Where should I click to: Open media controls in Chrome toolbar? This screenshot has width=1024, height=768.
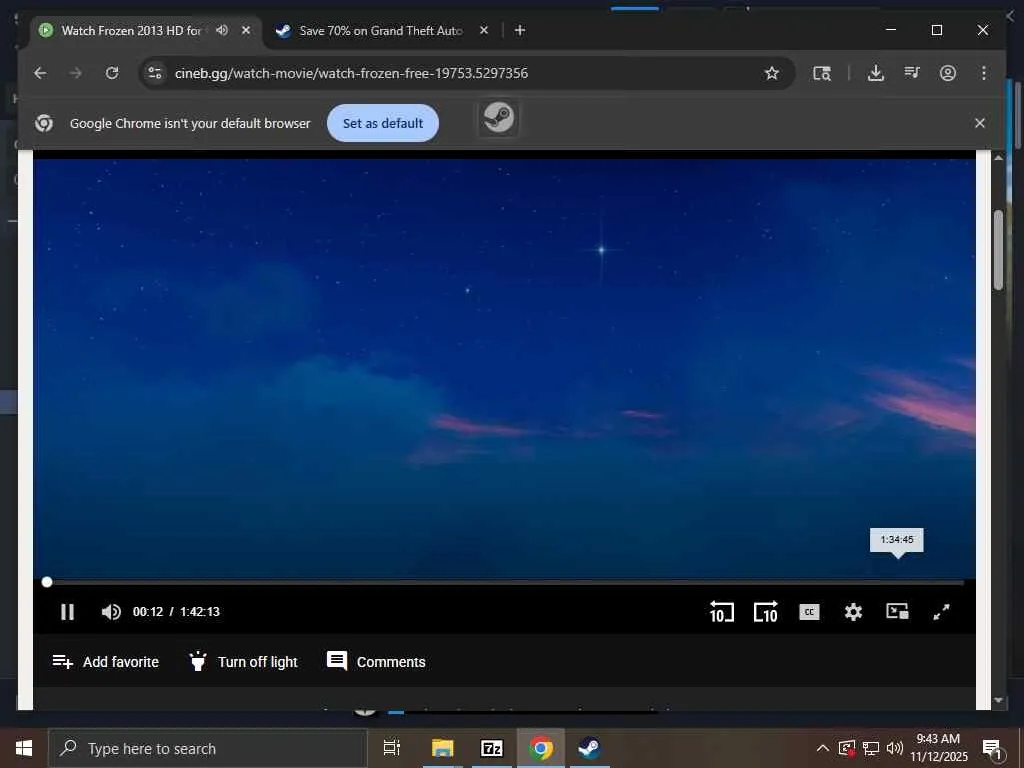point(912,73)
